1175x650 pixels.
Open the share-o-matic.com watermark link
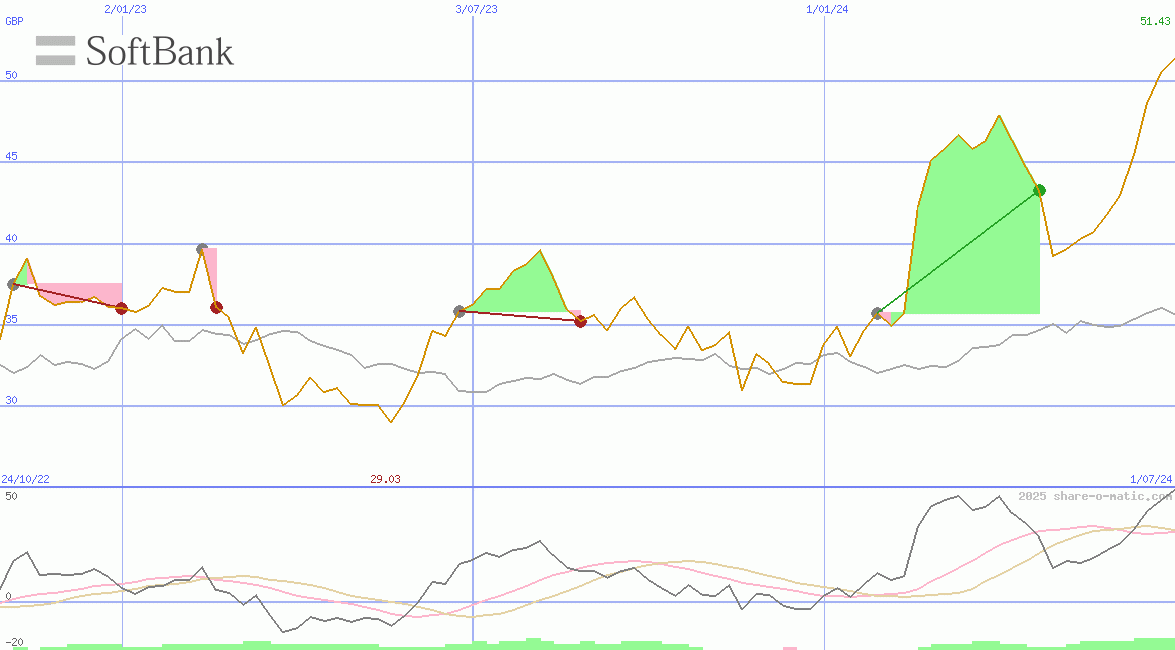coord(1095,496)
